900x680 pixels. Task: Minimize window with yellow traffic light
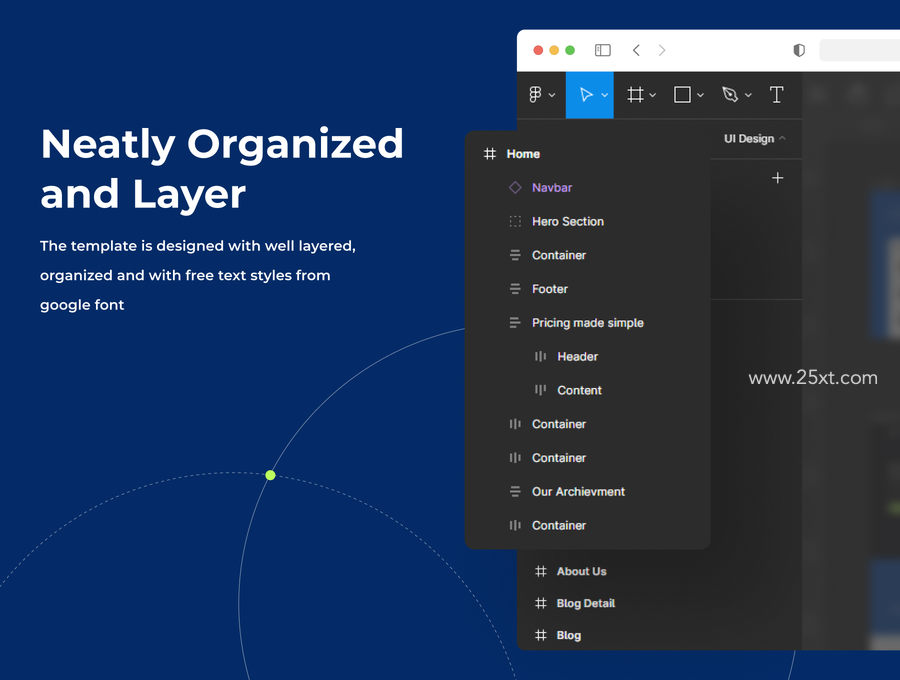click(554, 50)
